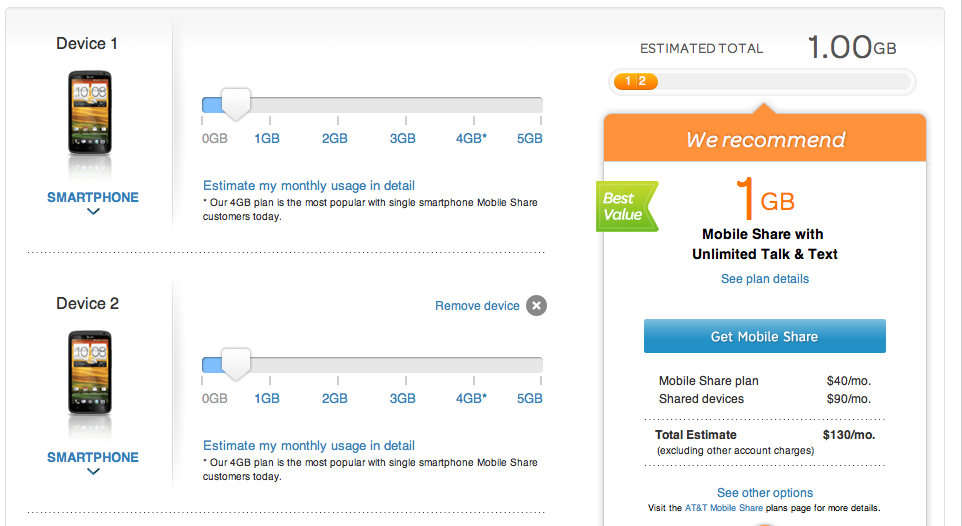Set Device 1 slider to 2GB mark
Image resolution: width=962 pixels, height=526 pixels.
coord(335,105)
